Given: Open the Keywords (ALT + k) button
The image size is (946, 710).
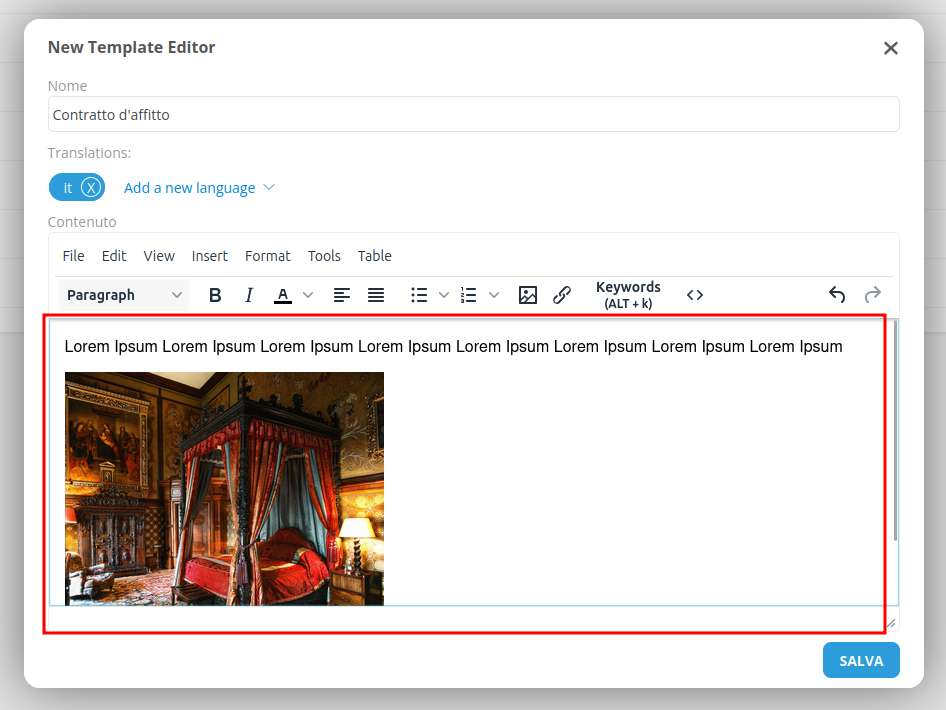Looking at the screenshot, I should coord(628,295).
